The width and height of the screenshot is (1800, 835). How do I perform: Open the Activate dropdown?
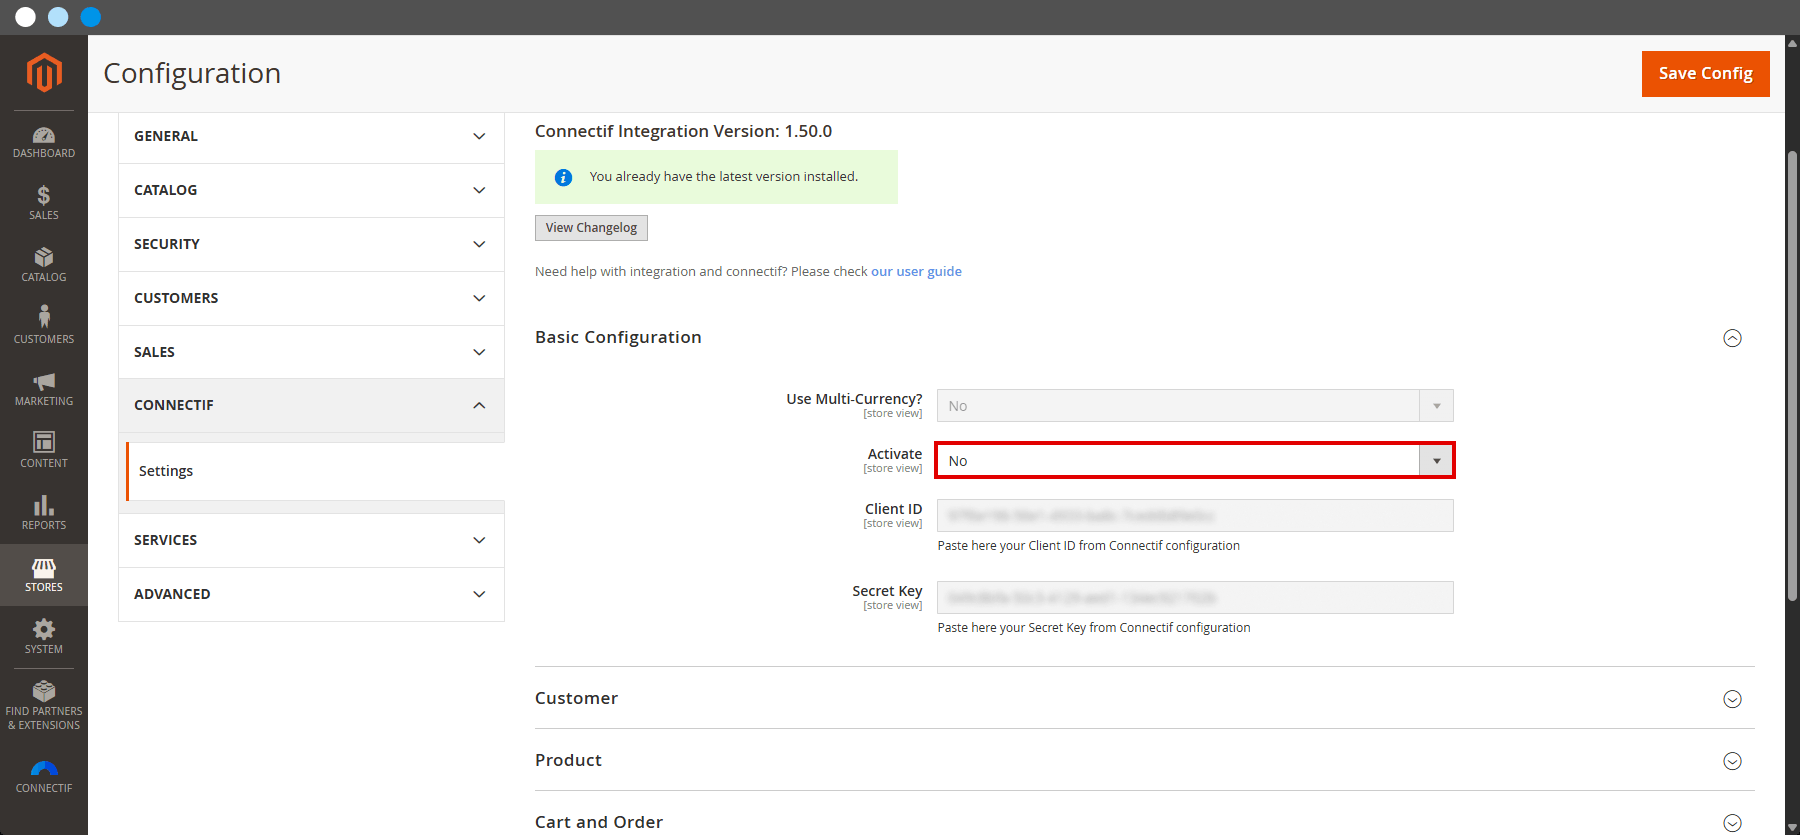coord(1195,460)
